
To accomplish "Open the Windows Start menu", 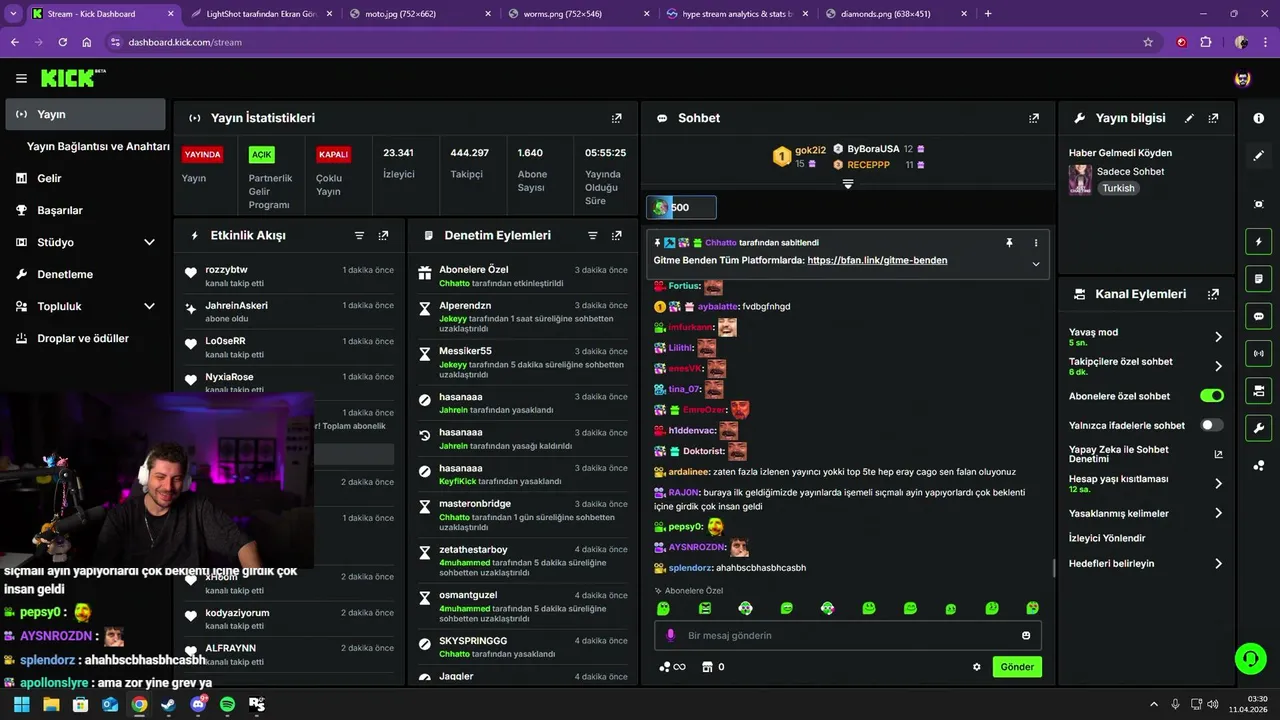I will click(22, 704).
